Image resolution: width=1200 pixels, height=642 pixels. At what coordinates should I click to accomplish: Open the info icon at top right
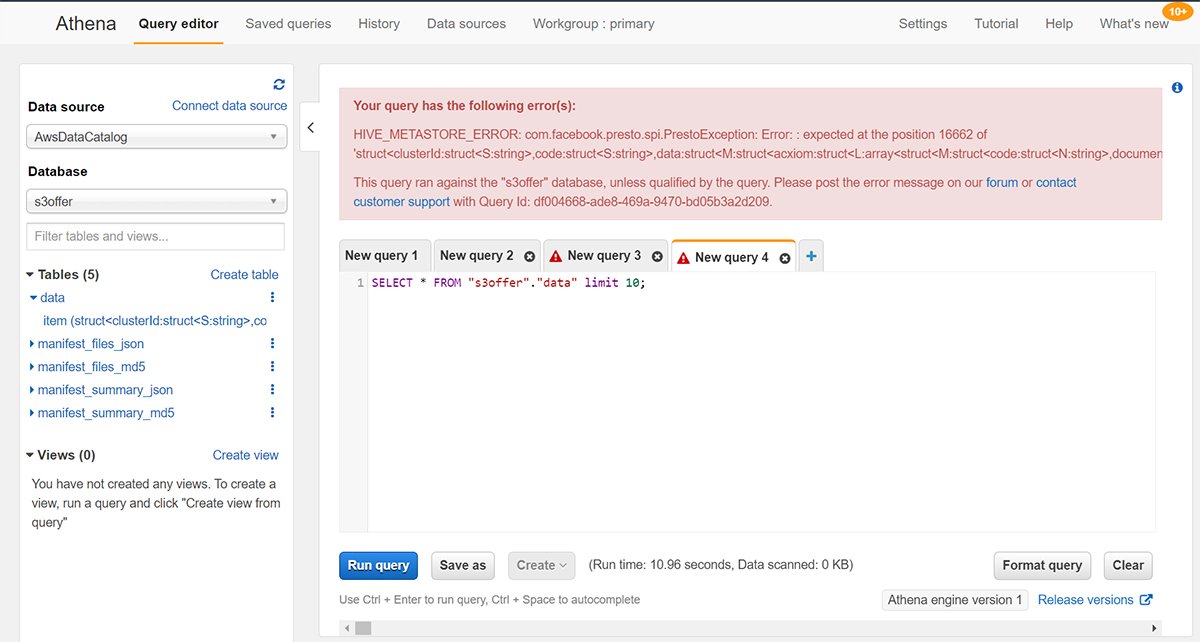click(1177, 88)
